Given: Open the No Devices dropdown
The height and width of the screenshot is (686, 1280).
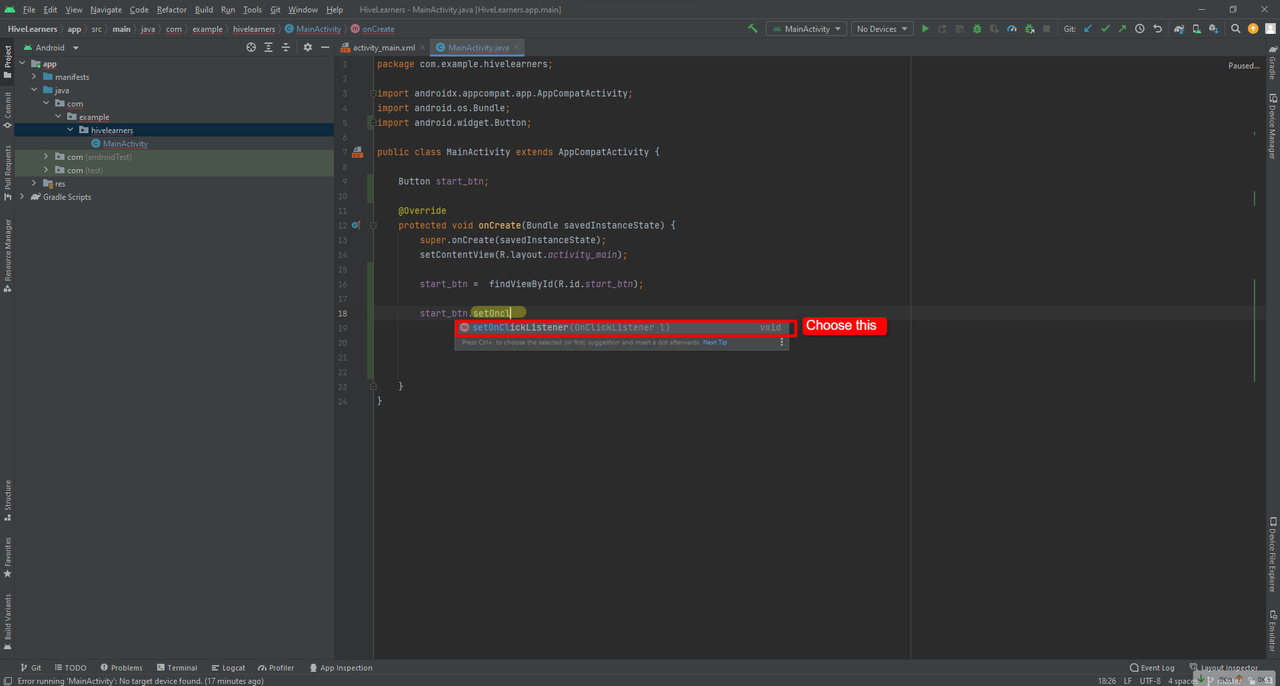Looking at the screenshot, I should click(882, 29).
